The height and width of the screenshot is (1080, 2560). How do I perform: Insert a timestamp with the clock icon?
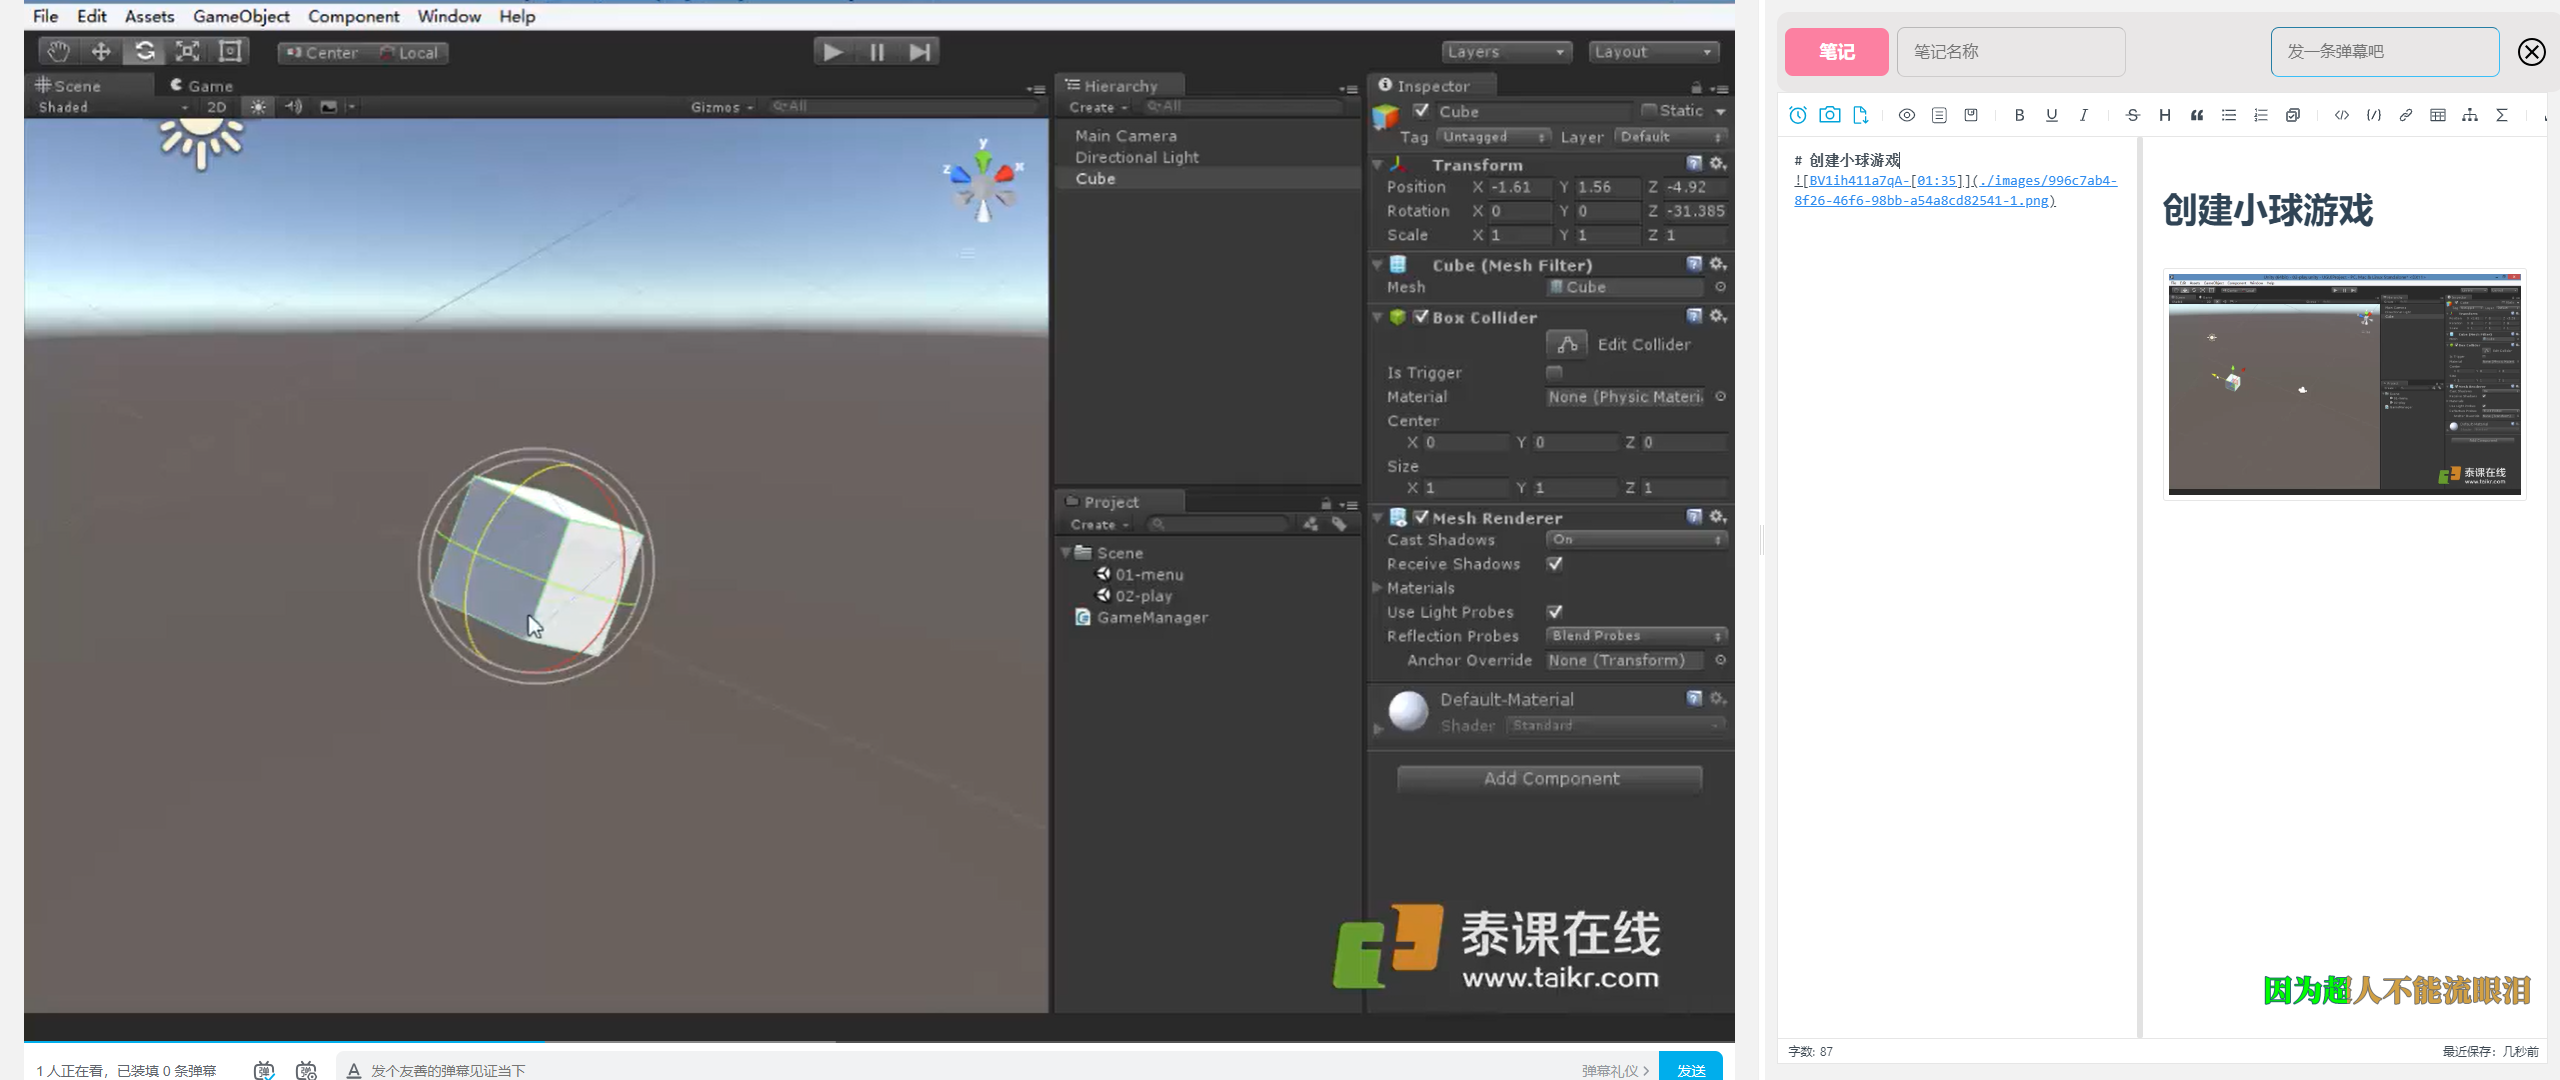coord(1797,115)
